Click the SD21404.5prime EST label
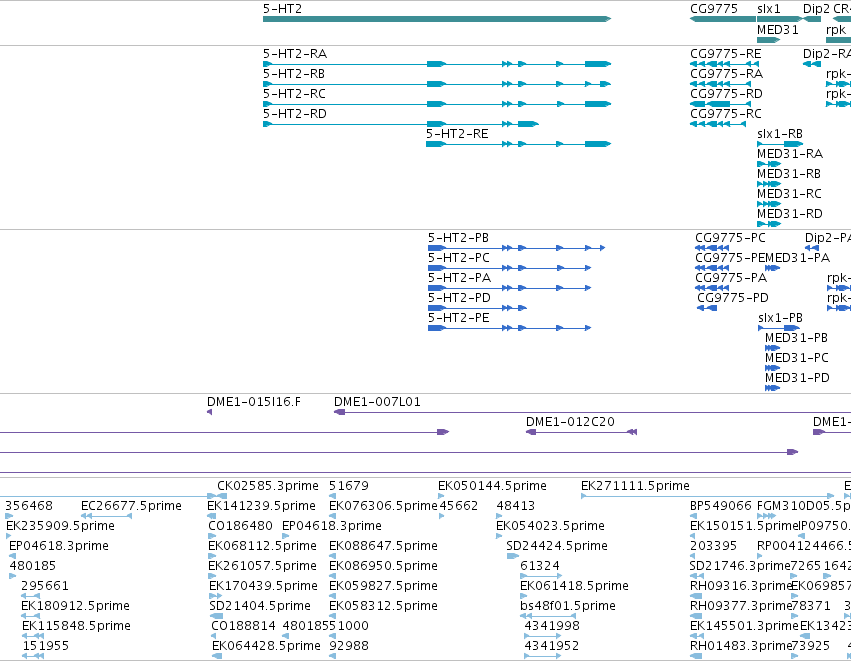The width and height of the screenshot is (851, 661). coord(260,606)
